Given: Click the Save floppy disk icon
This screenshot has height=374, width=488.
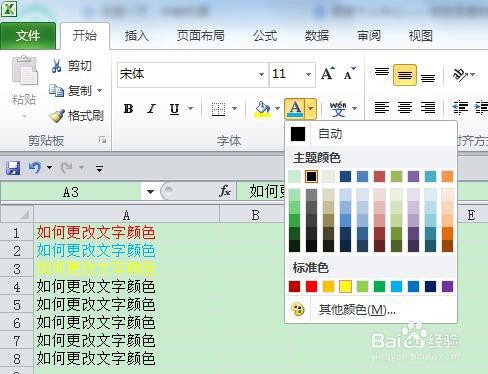Looking at the screenshot, I should point(13,168).
